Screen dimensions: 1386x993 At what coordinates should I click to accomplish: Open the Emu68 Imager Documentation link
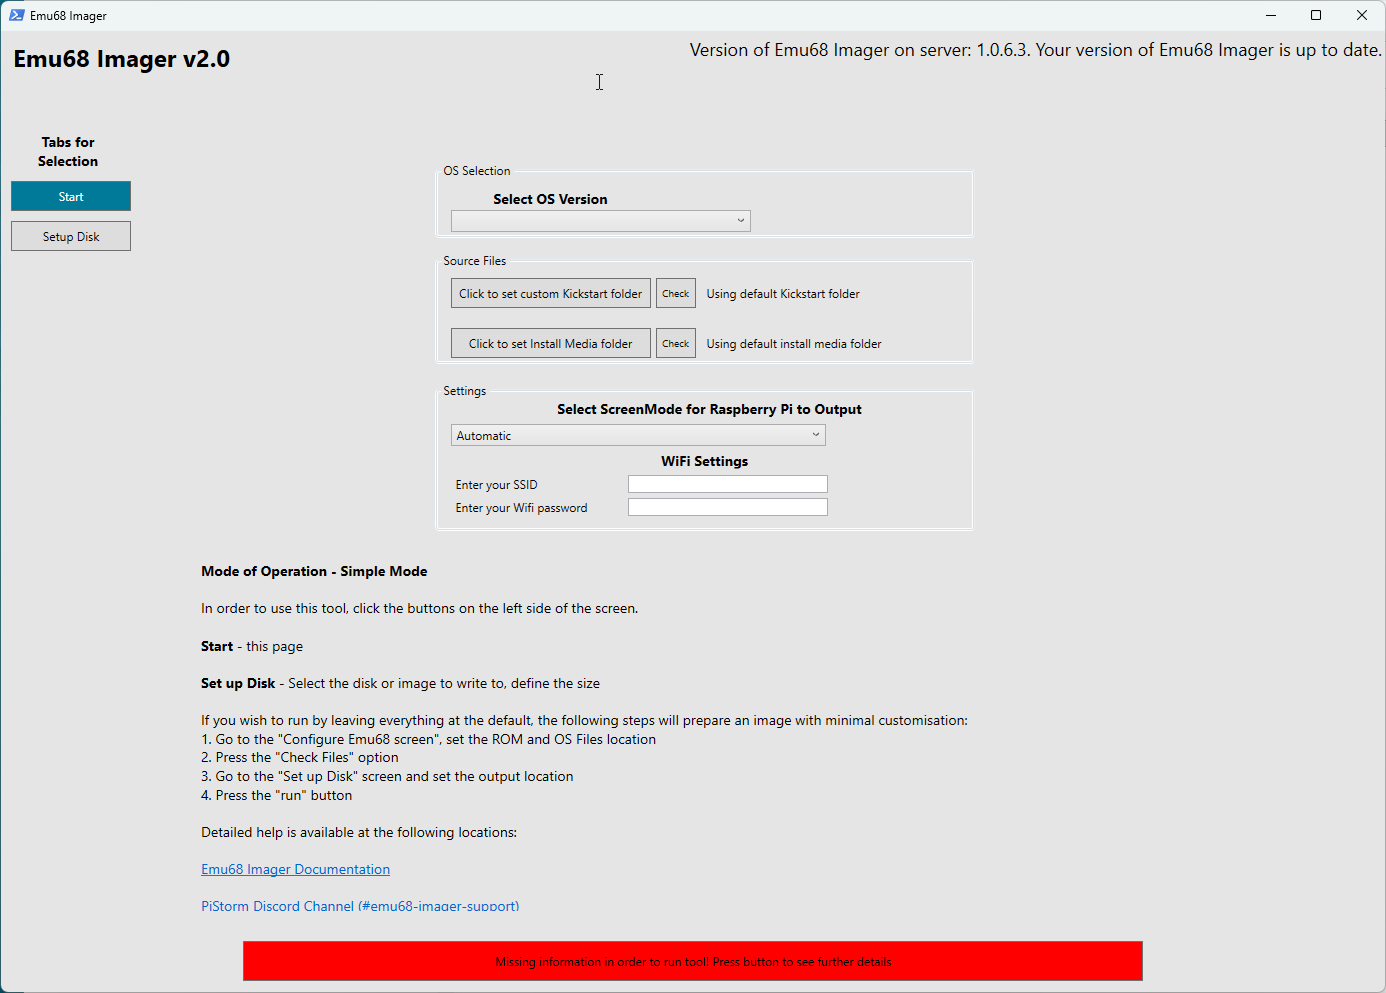pyautogui.click(x=295, y=869)
